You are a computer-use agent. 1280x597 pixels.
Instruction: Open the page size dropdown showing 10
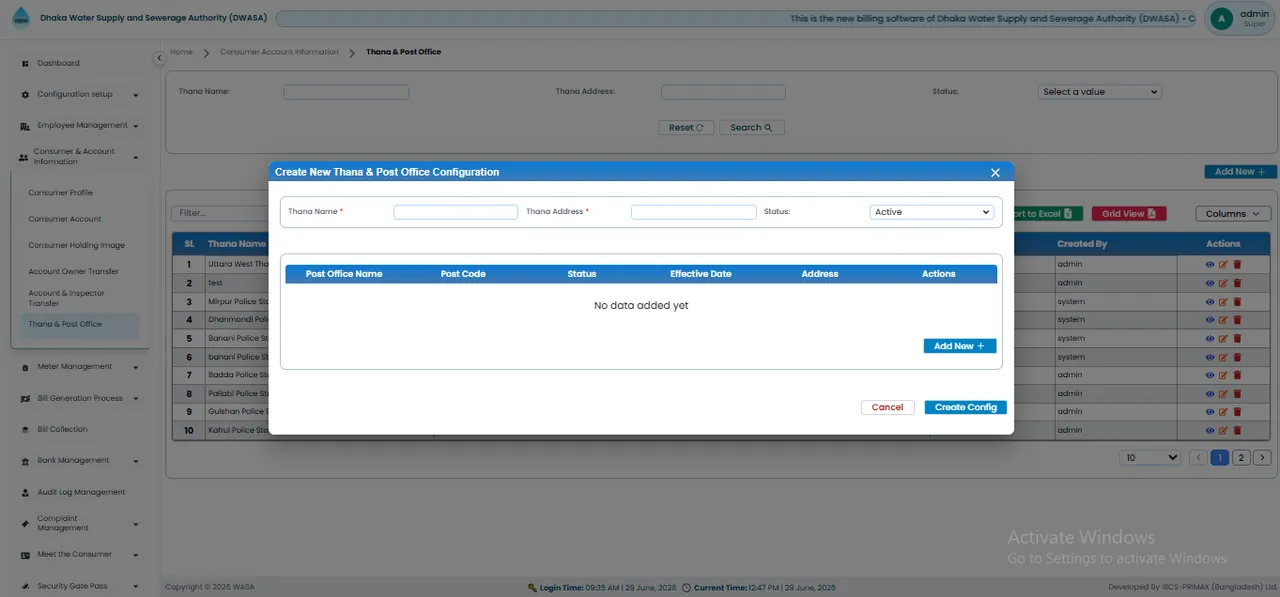1150,457
